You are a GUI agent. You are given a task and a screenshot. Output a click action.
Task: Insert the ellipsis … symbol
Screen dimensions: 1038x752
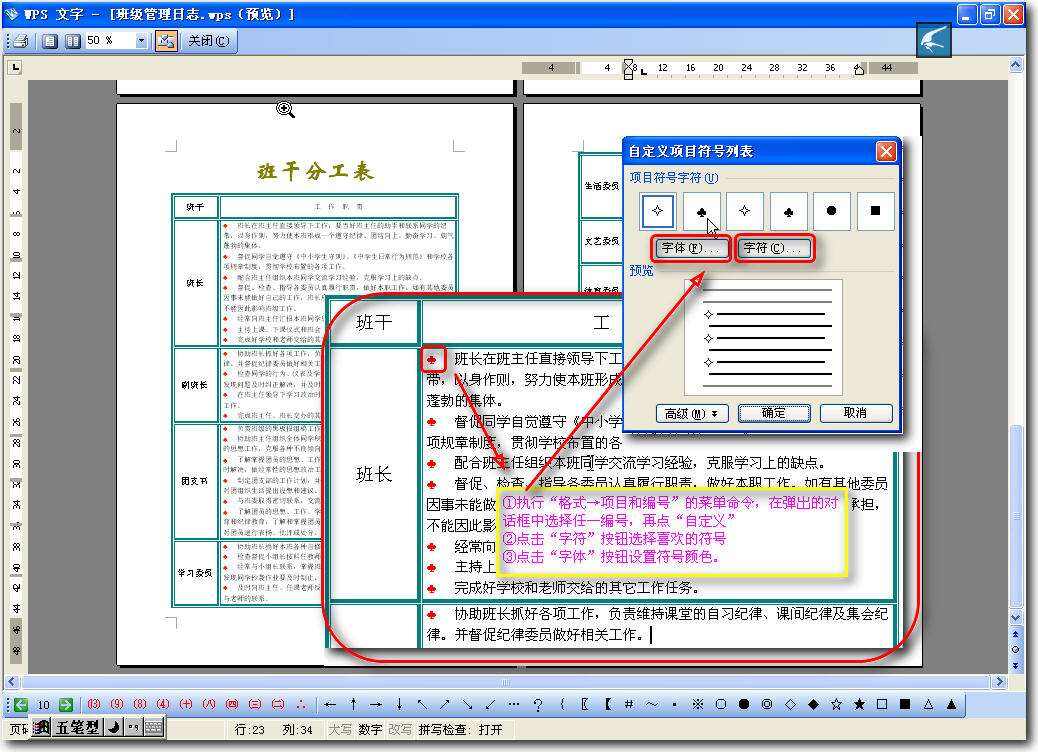click(514, 704)
